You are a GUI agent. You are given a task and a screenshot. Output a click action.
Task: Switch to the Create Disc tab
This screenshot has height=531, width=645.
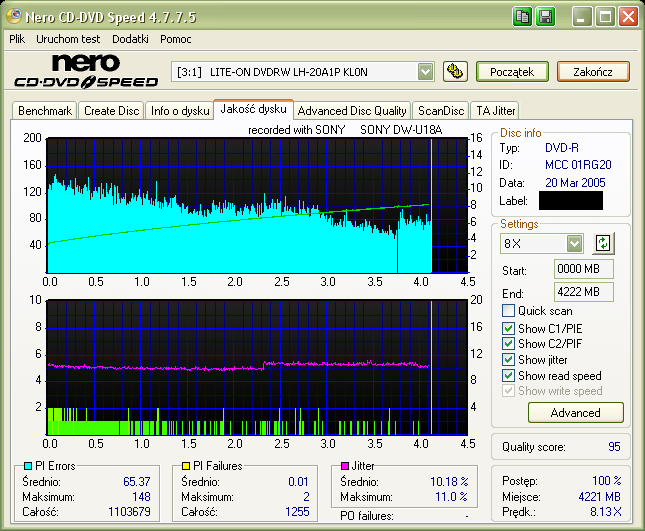pos(111,111)
